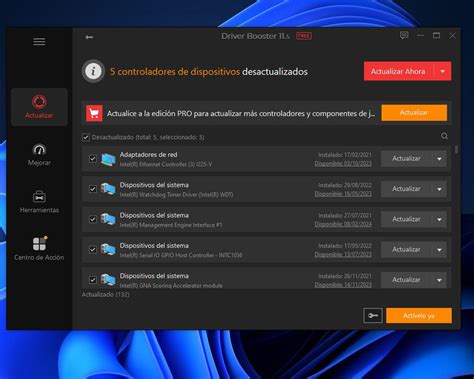Open Centro de Acción in sidebar

pyautogui.click(x=39, y=249)
